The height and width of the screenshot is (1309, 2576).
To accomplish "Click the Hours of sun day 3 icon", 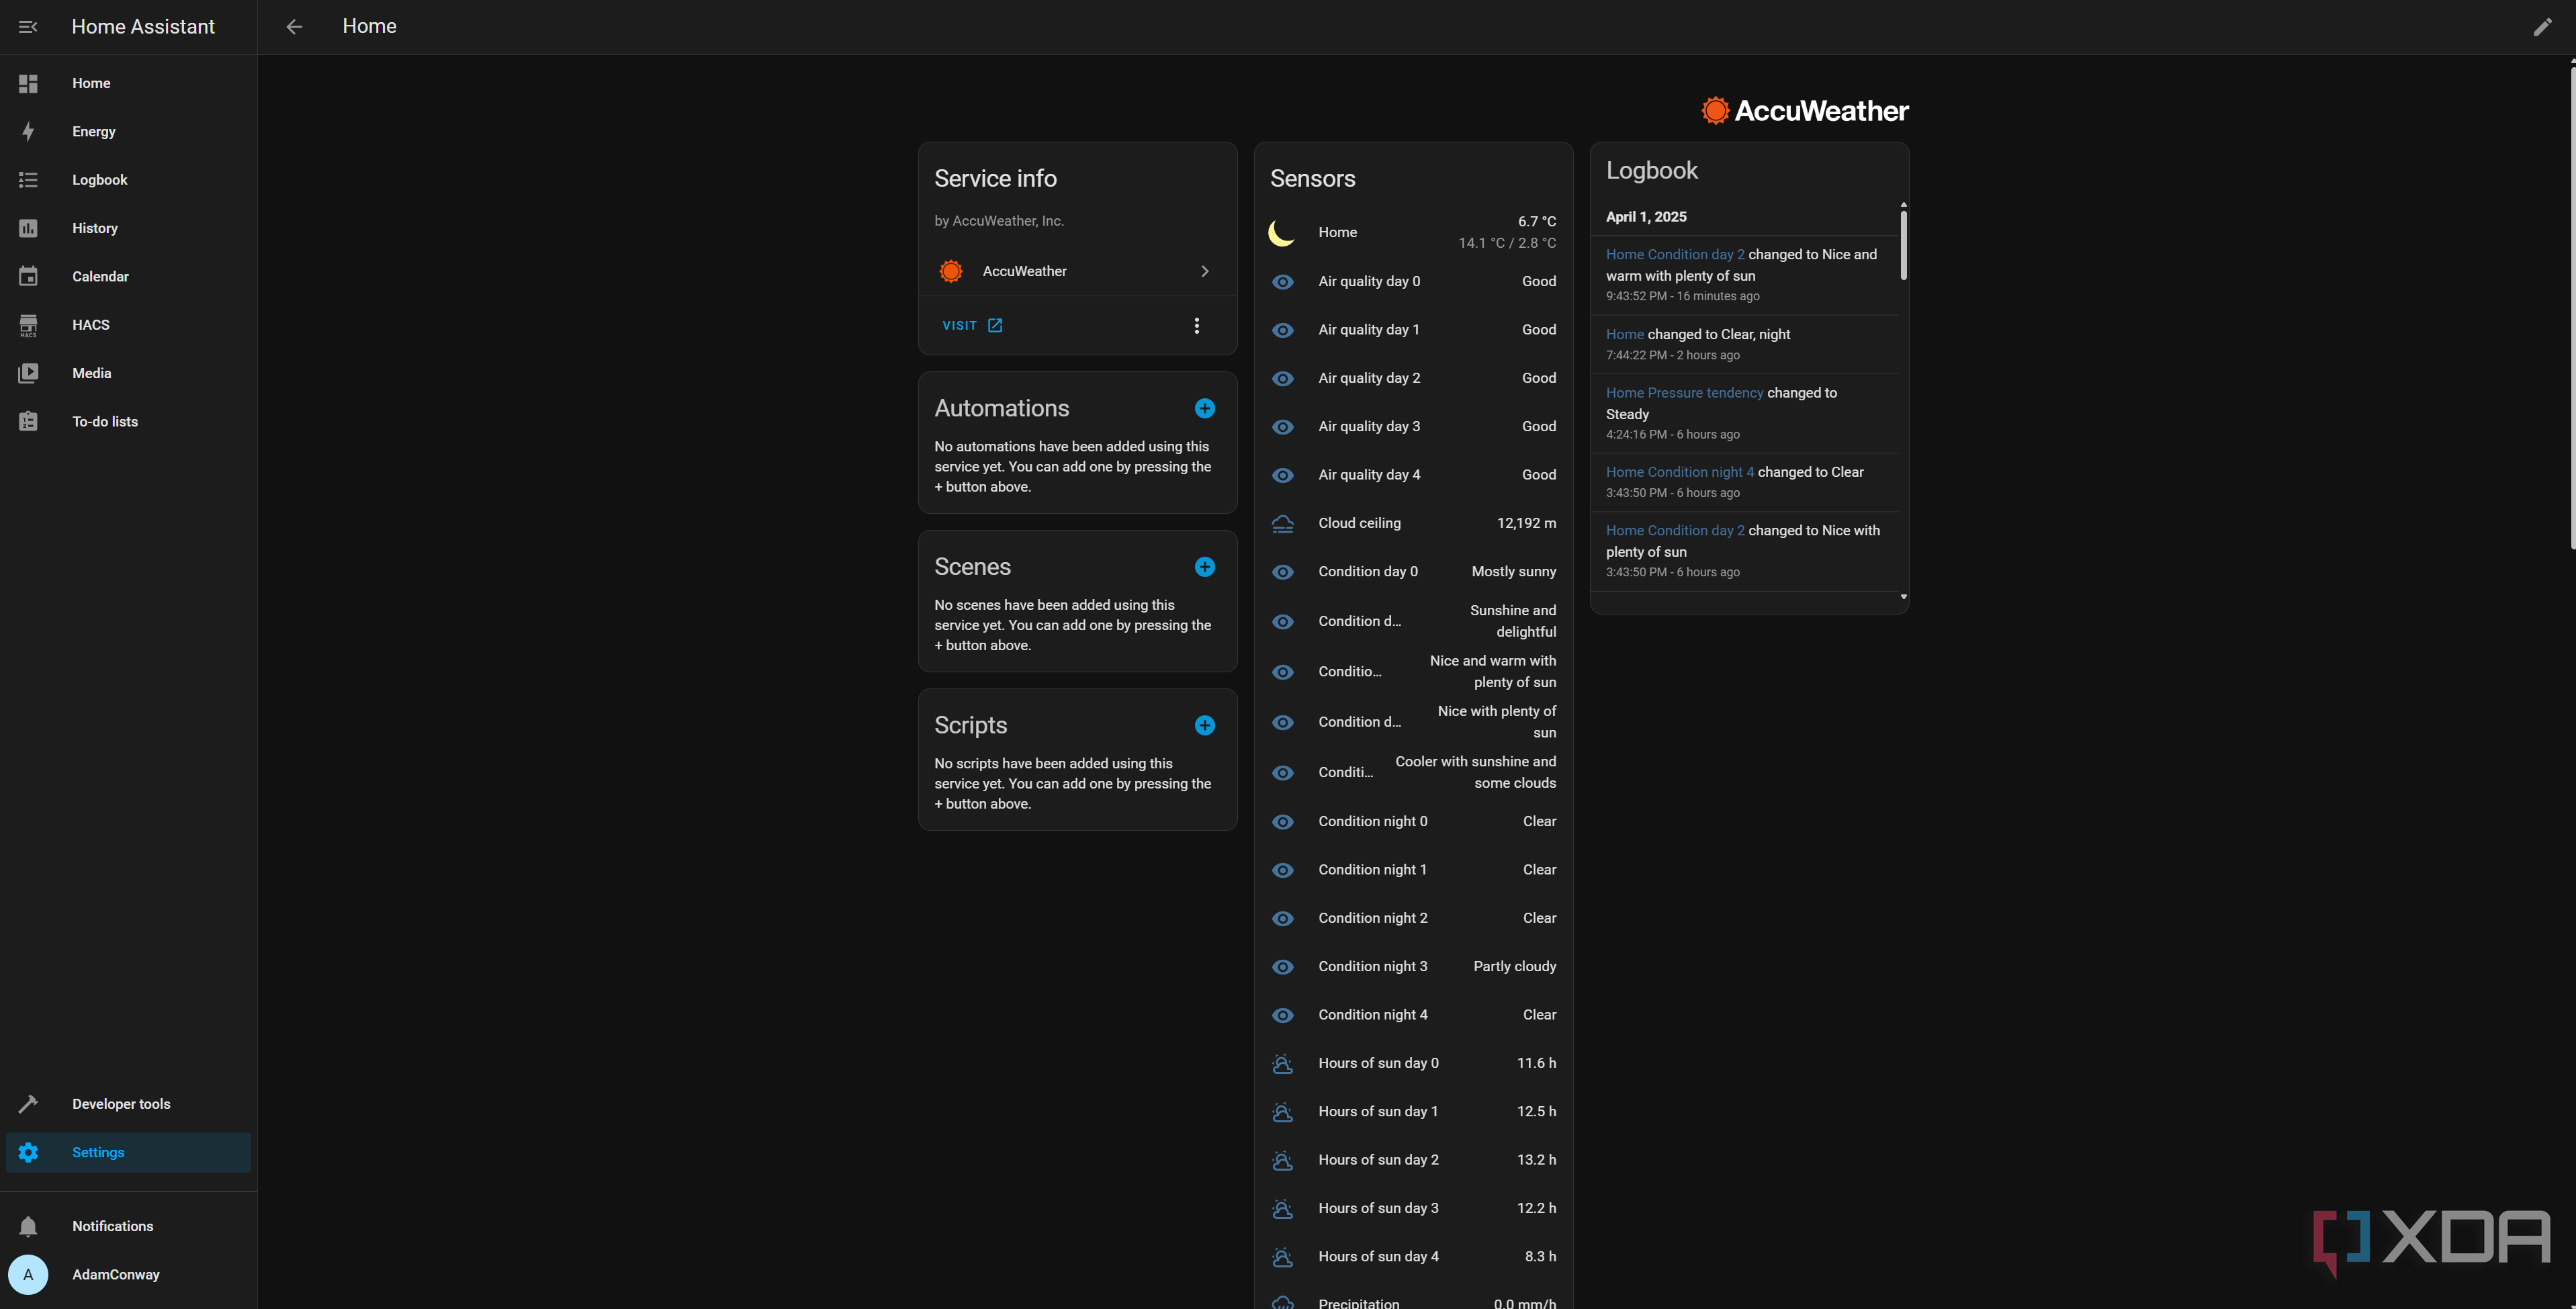I will (1283, 1208).
